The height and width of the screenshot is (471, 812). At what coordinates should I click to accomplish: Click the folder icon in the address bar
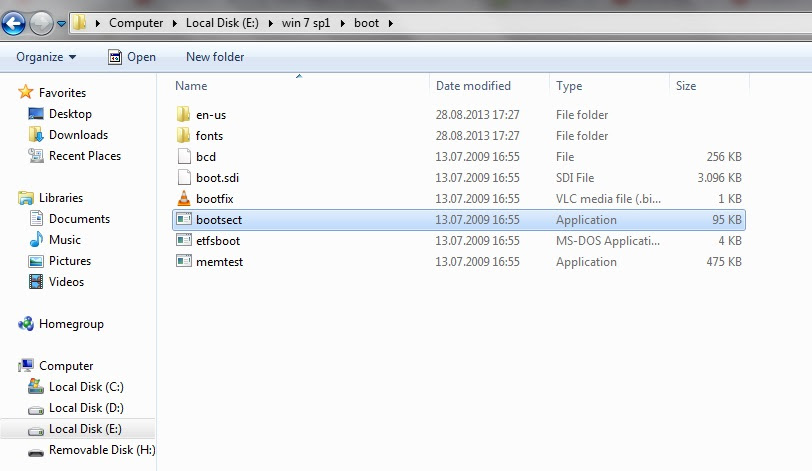point(79,23)
